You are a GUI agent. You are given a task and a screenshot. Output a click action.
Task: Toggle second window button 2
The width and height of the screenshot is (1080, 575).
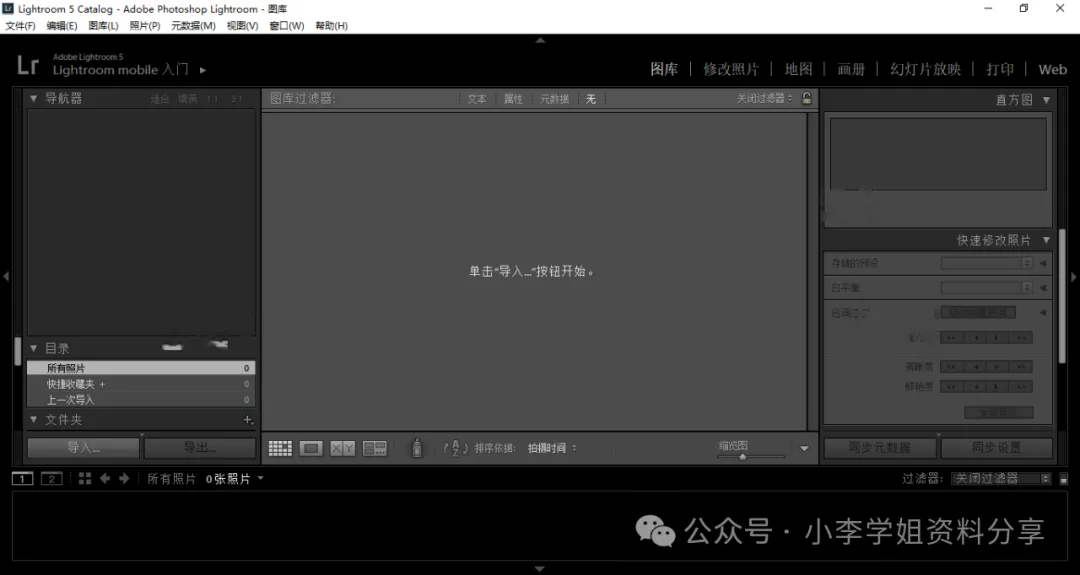click(52, 479)
